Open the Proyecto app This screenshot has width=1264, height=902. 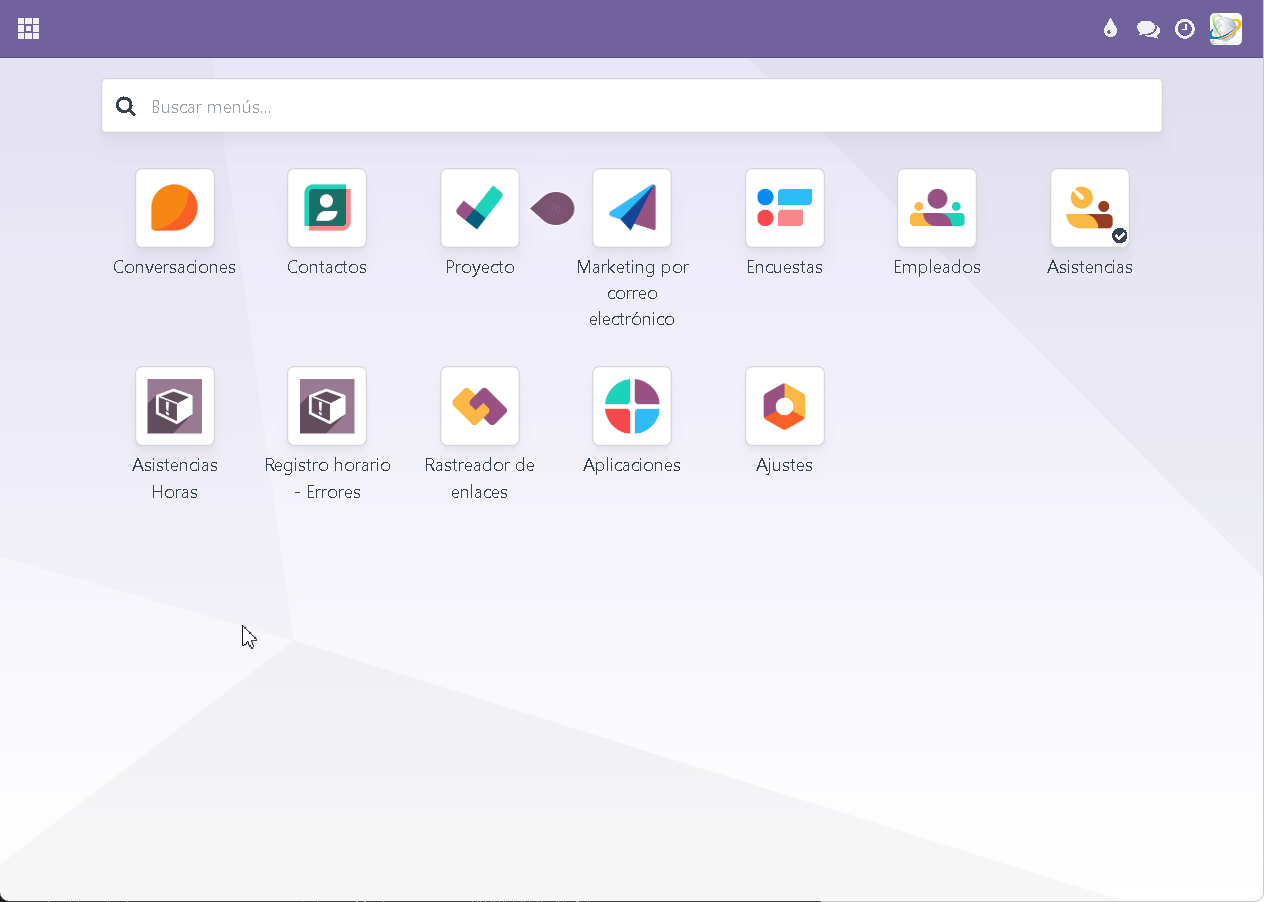pos(480,208)
